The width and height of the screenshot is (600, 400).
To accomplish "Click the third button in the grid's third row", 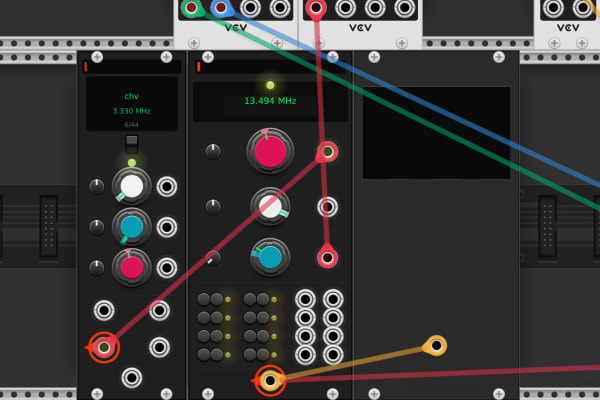I will coord(250,336).
